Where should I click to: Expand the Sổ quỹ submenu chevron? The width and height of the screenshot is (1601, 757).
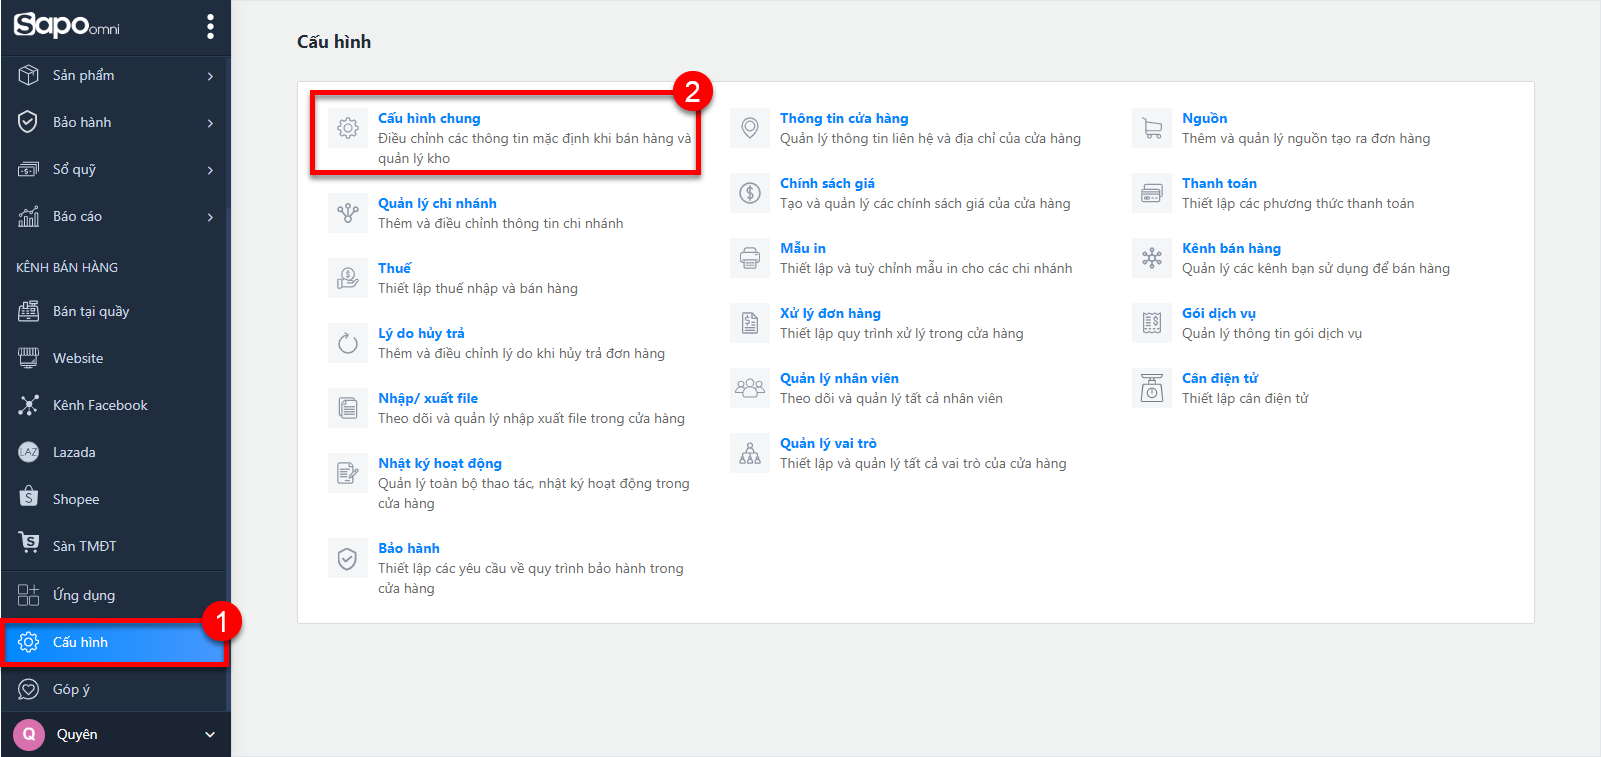pos(210,170)
